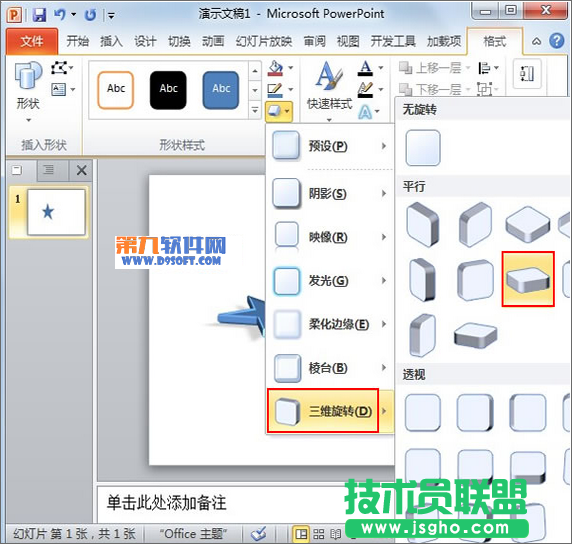Open the Undo history dropdown arrow
The width and height of the screenshot is (572, 544).
(74, 15)
